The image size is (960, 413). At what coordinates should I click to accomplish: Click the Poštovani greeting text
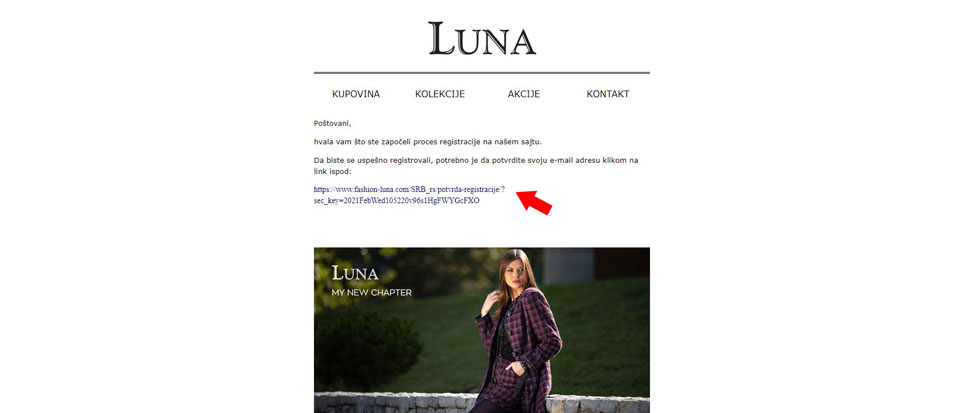(332, 124)
